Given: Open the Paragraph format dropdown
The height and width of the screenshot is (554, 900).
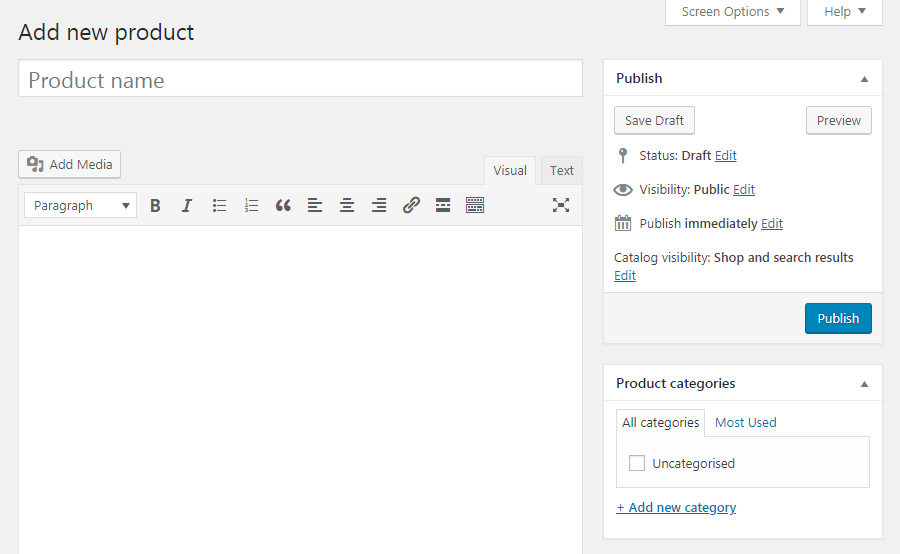Looking at the screenshot, I should [x=80, y=205].
